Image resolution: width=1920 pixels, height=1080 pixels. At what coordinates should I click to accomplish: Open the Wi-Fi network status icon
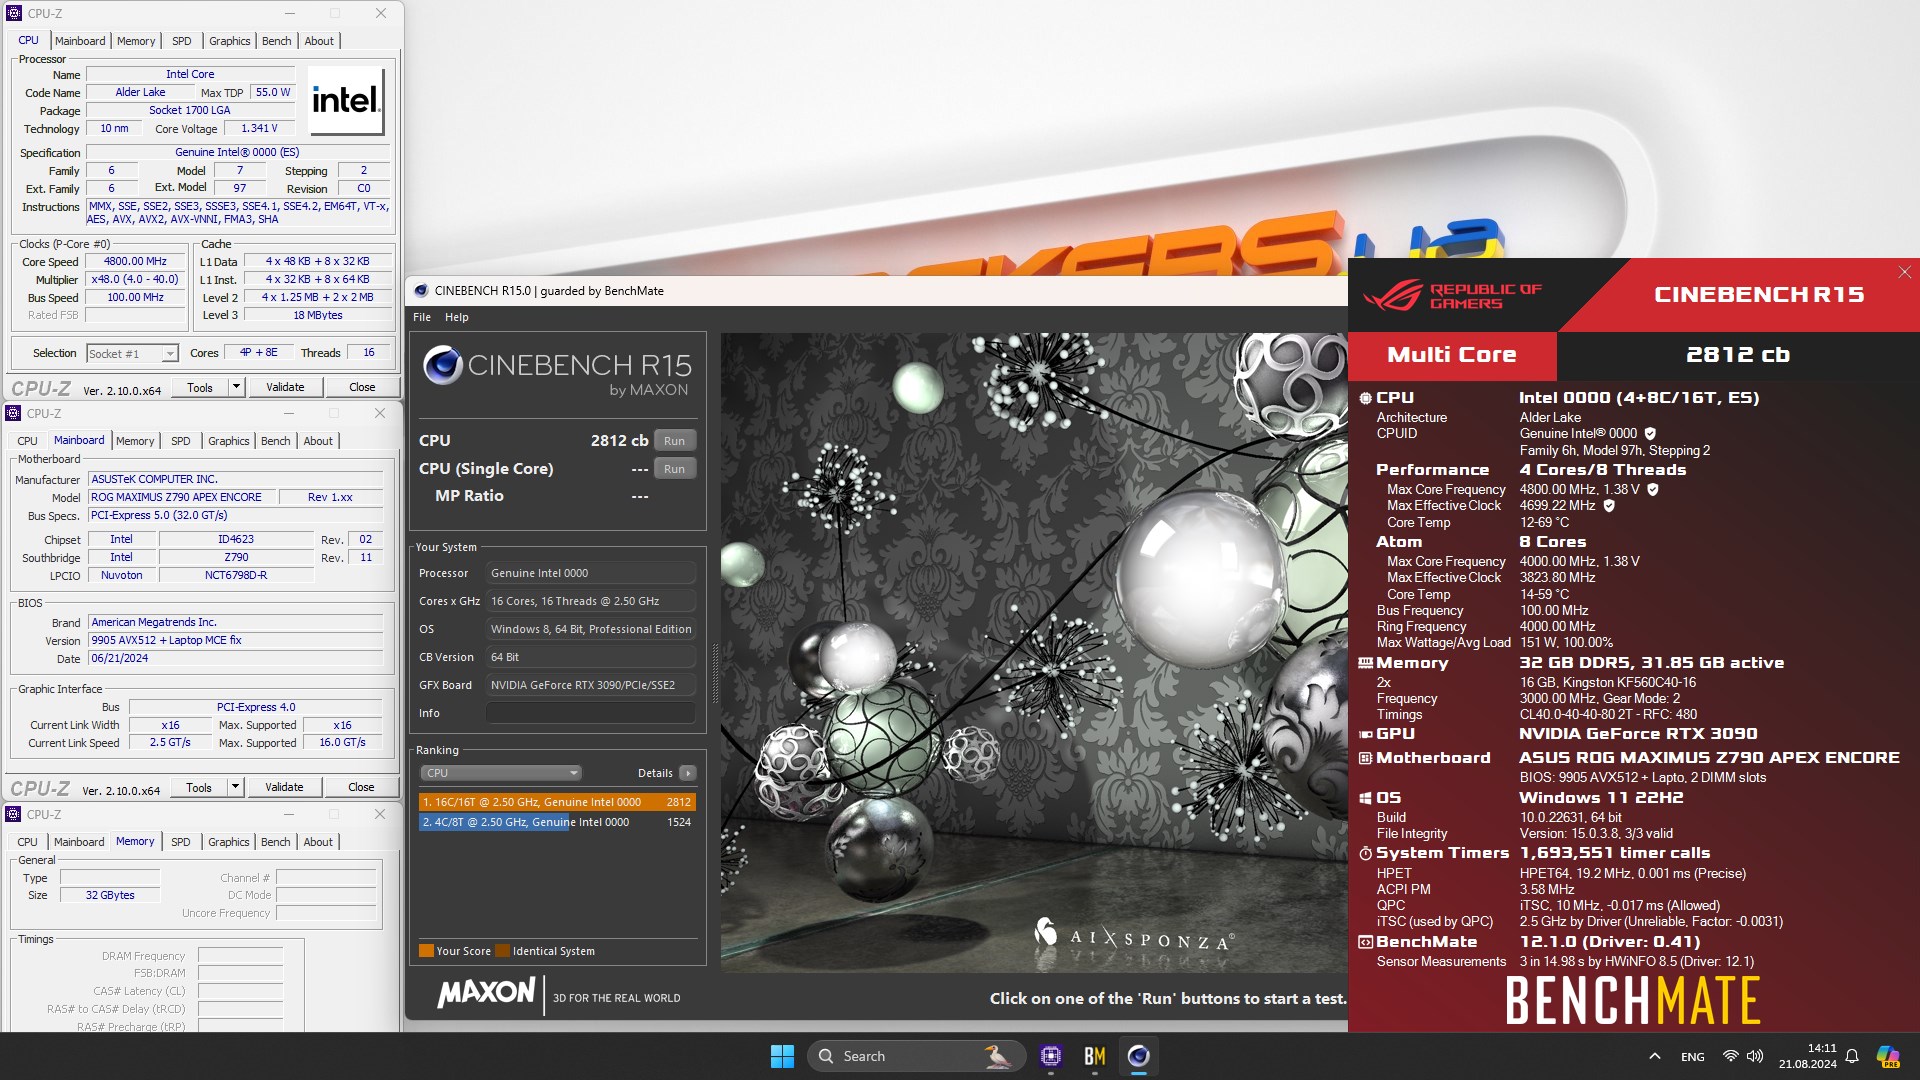pos(1730,1056)
